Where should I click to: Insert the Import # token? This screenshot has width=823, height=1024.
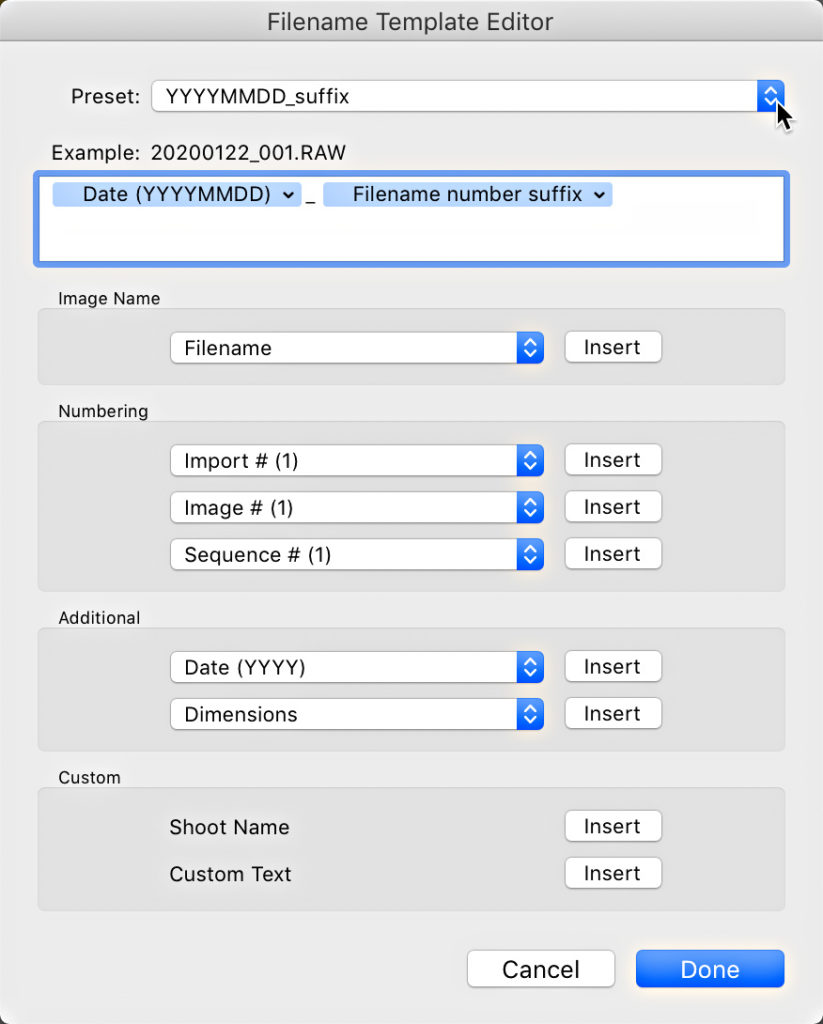click(612, 460)
